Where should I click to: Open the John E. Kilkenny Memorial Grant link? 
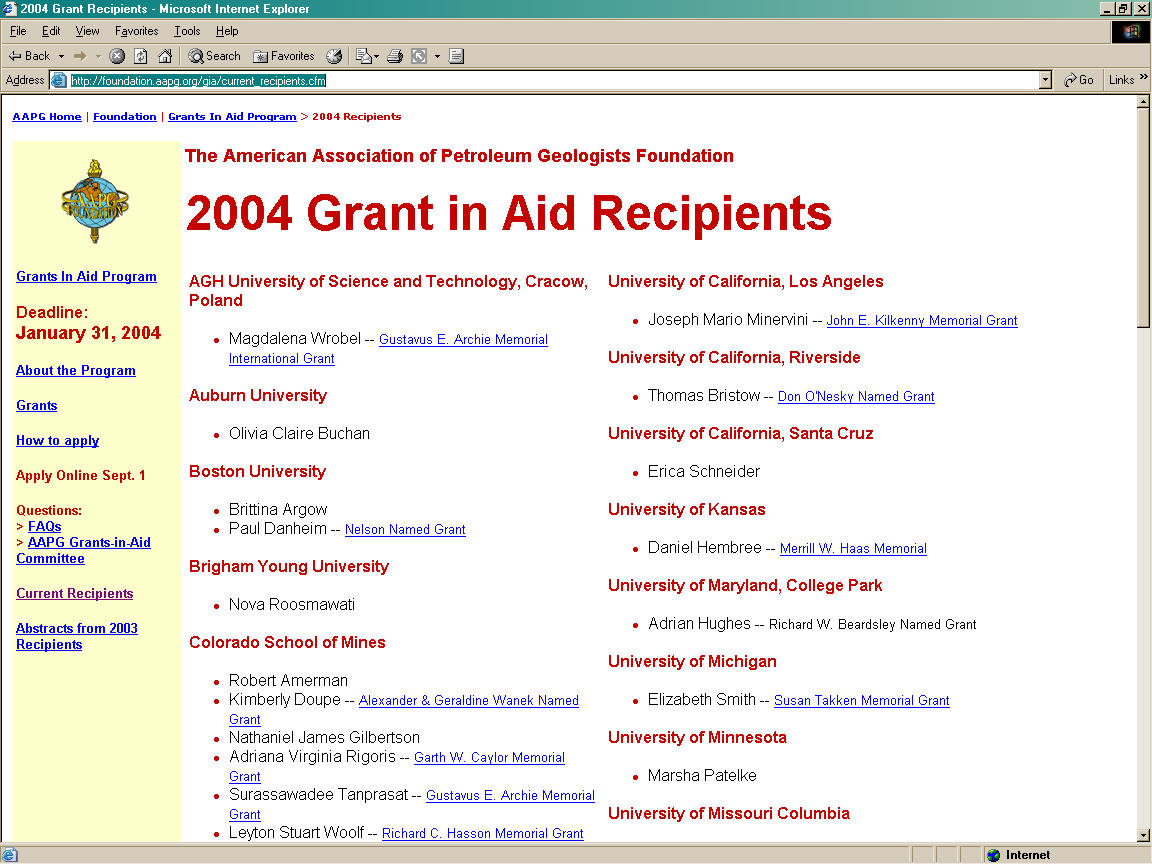pyautogui.click(x=922, y=320)
